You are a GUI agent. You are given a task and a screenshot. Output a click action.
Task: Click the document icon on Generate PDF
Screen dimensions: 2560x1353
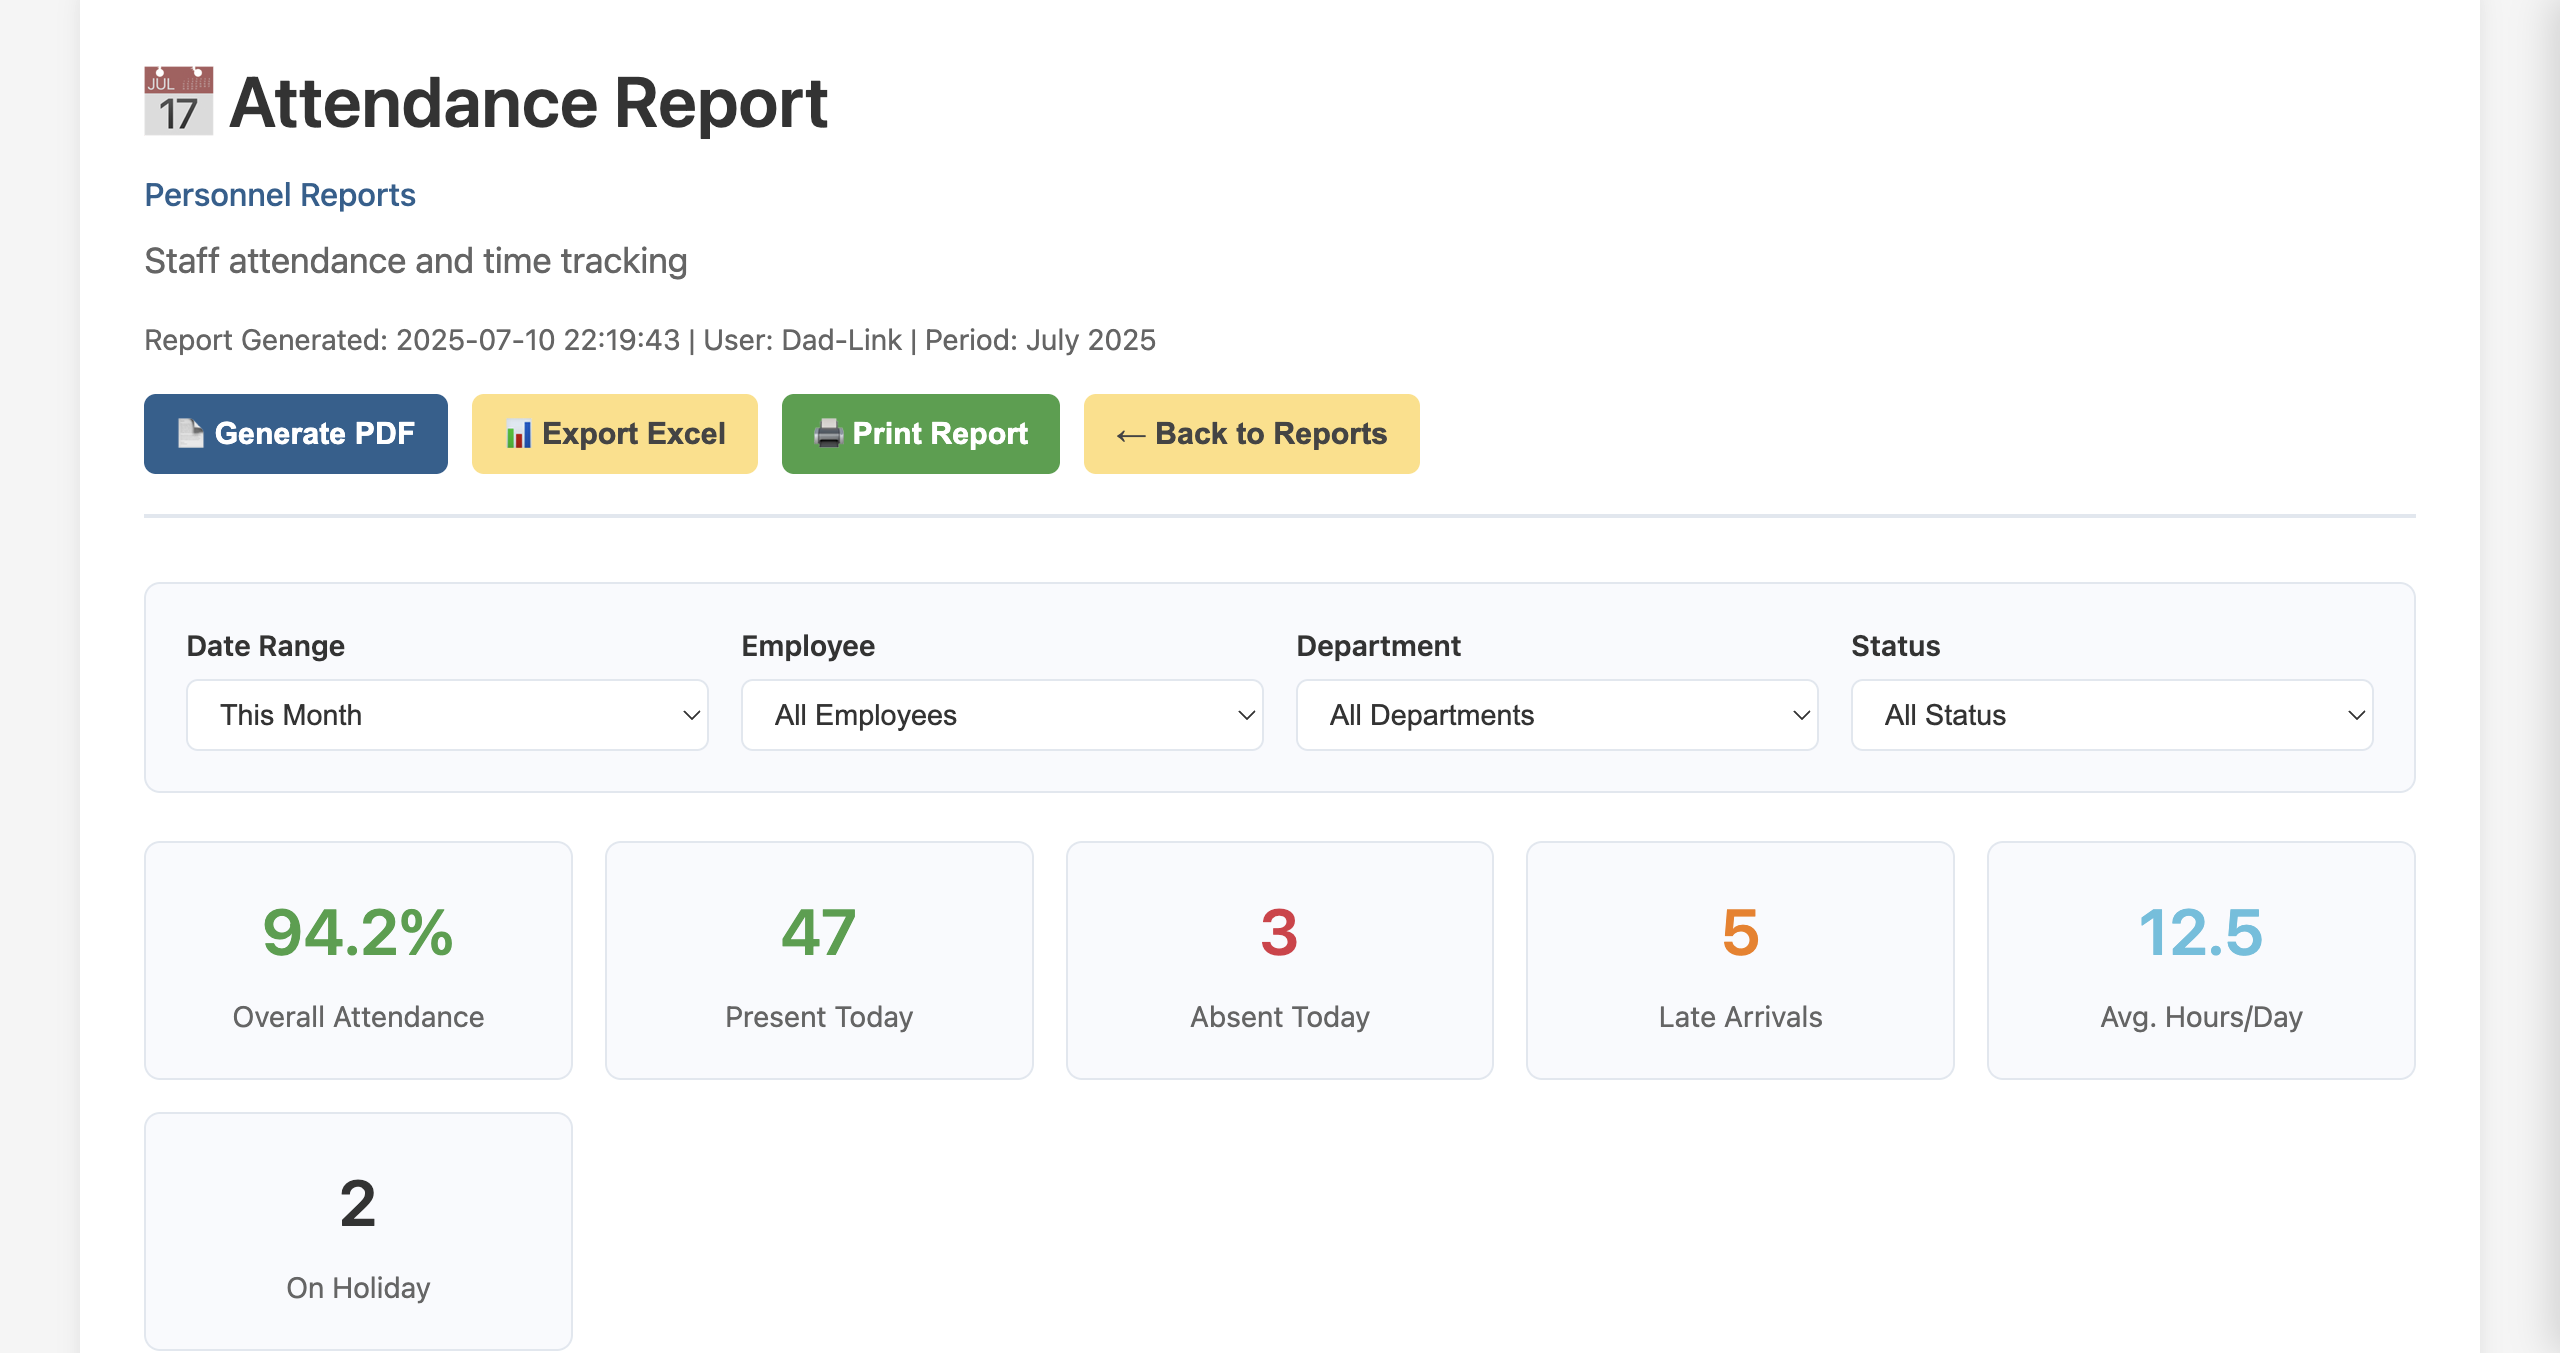(190, 433)
